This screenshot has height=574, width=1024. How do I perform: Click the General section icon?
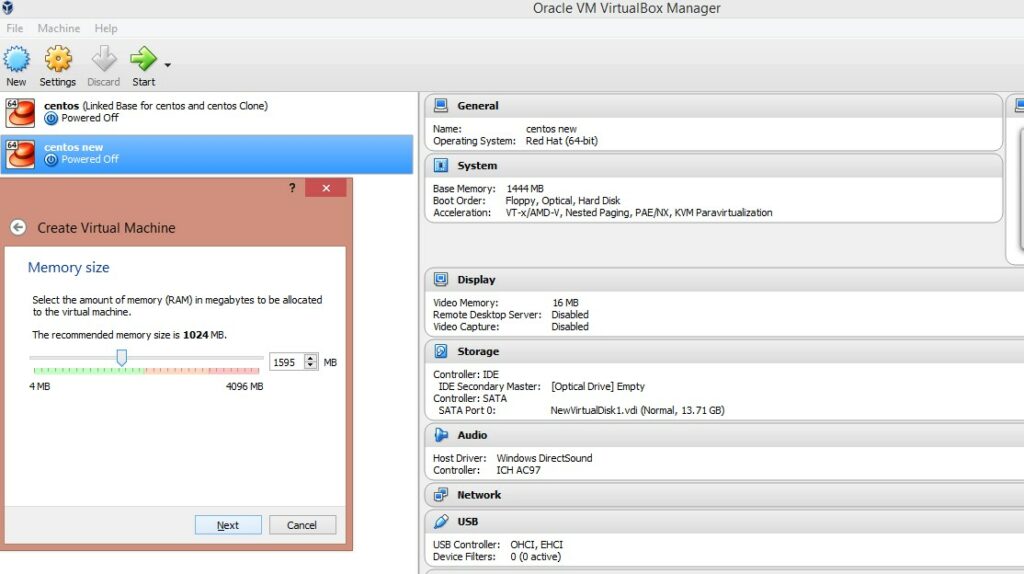click(x=441, y=105)
